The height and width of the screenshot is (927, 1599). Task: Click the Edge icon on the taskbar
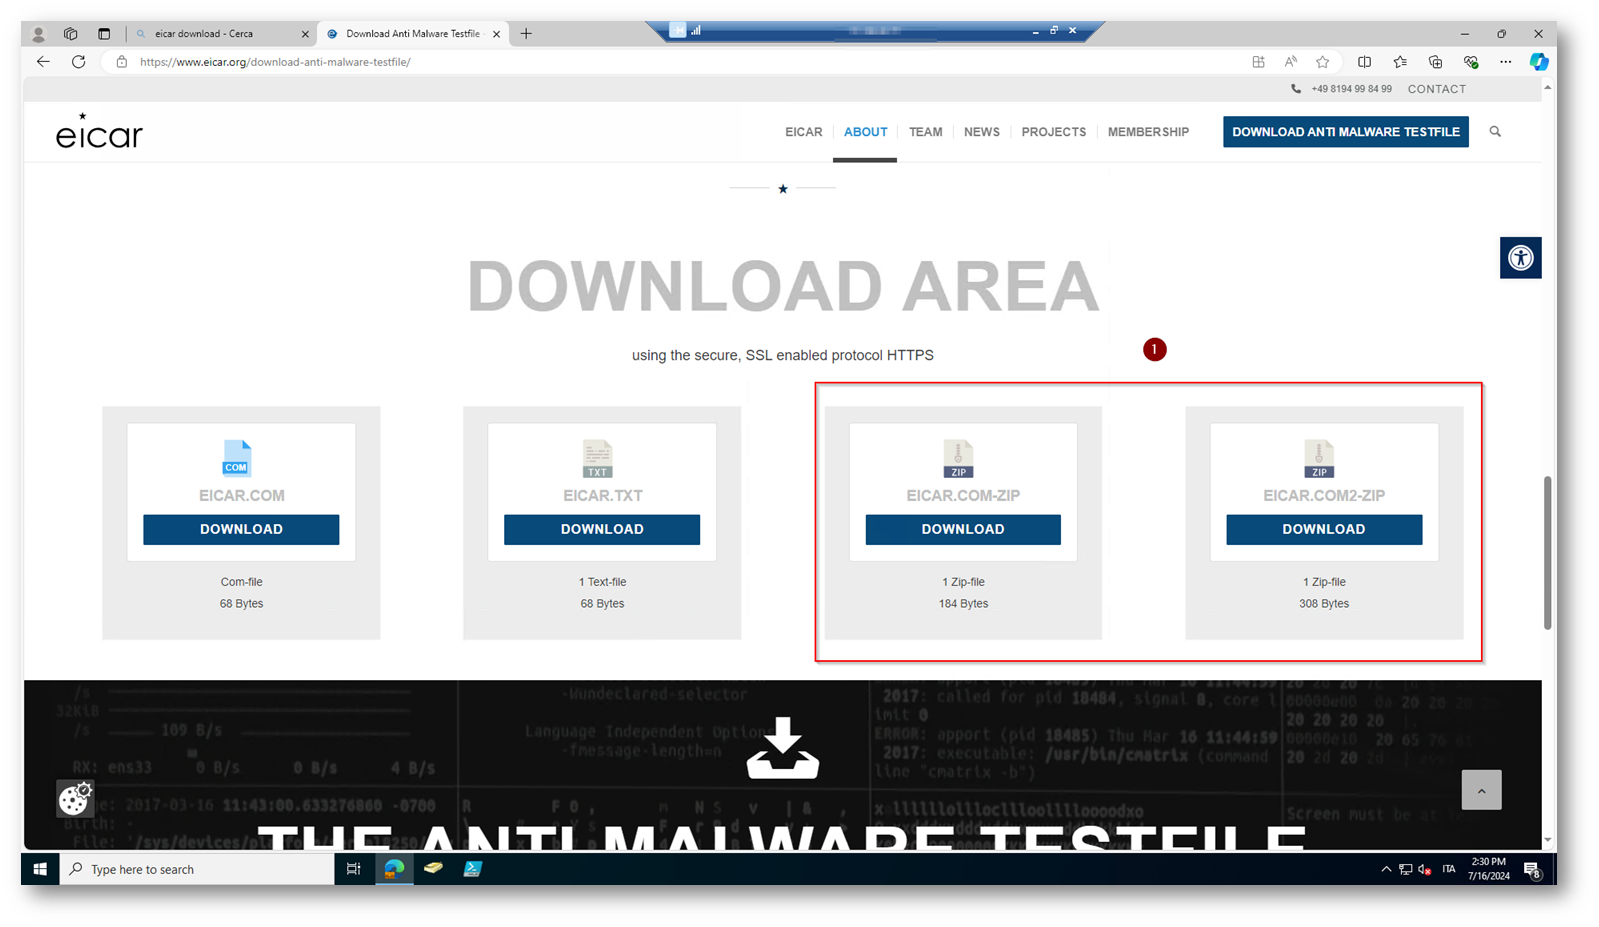394,869
